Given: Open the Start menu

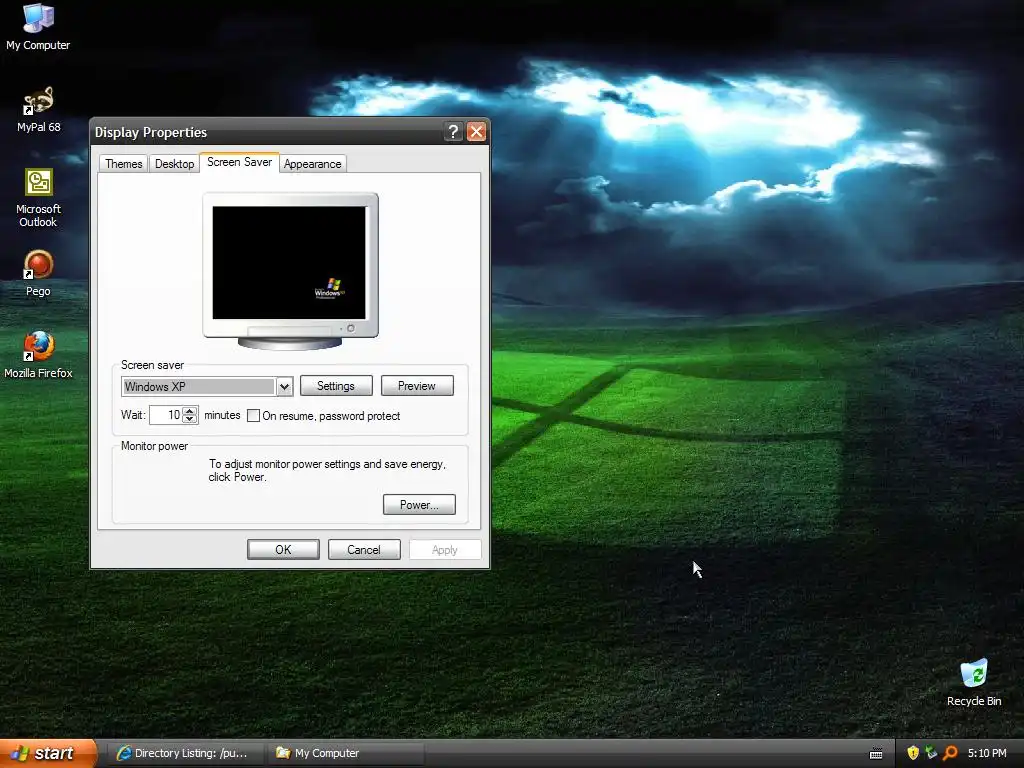Looking at the screenshot, I should tap(48, 753).
